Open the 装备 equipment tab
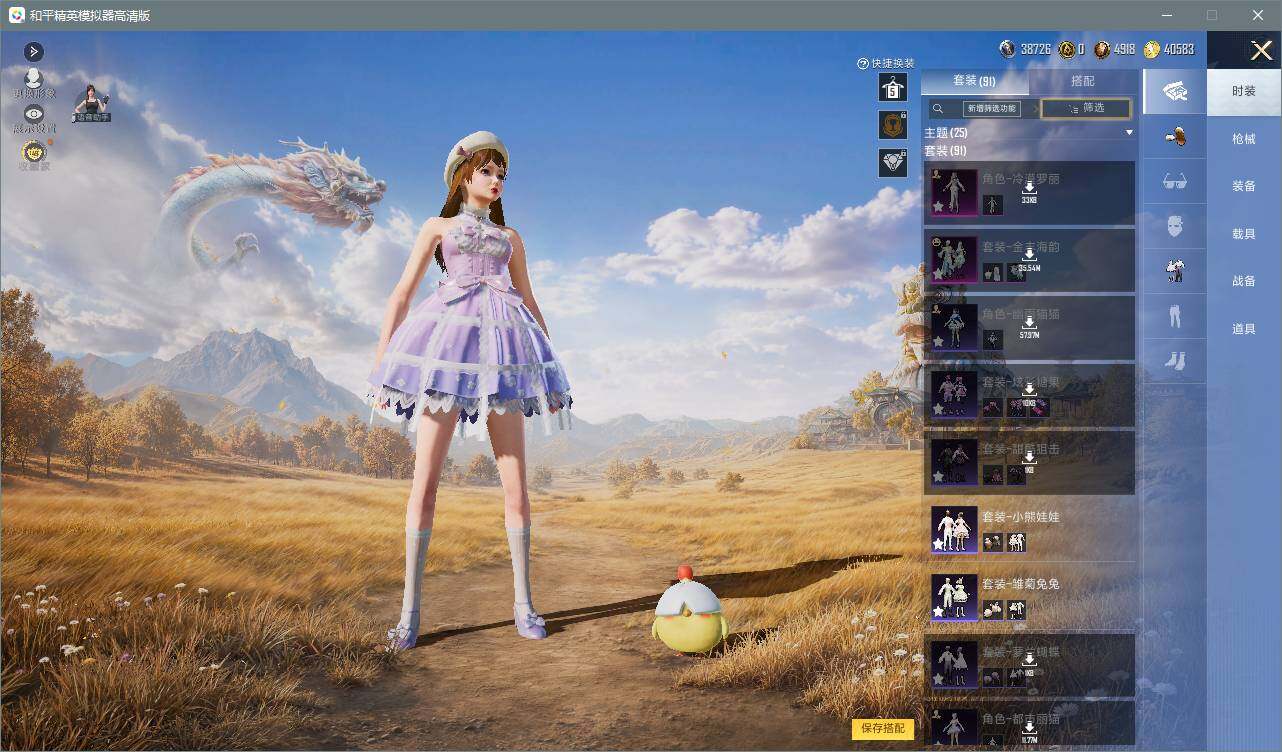Viewport: 1282px width, 752px height. point(1244,186)
